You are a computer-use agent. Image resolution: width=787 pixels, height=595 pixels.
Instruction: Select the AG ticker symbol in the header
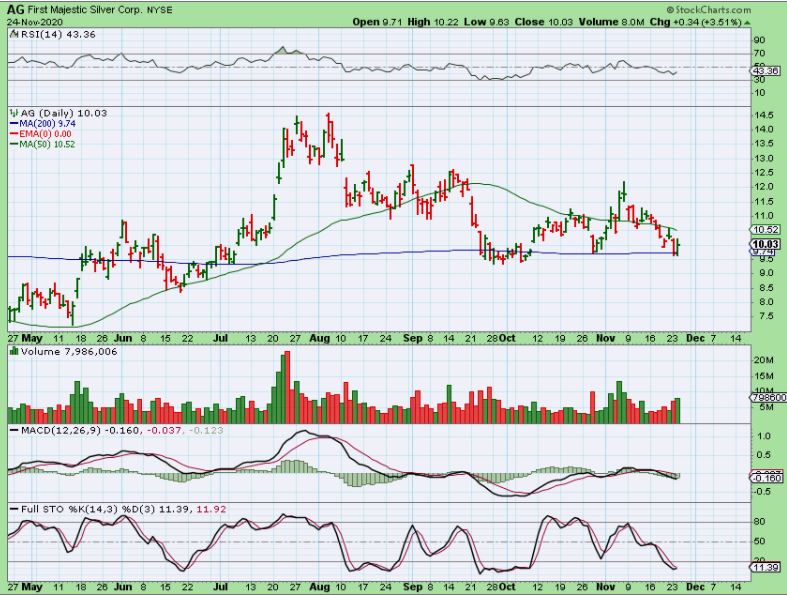[x=15, y=10]
